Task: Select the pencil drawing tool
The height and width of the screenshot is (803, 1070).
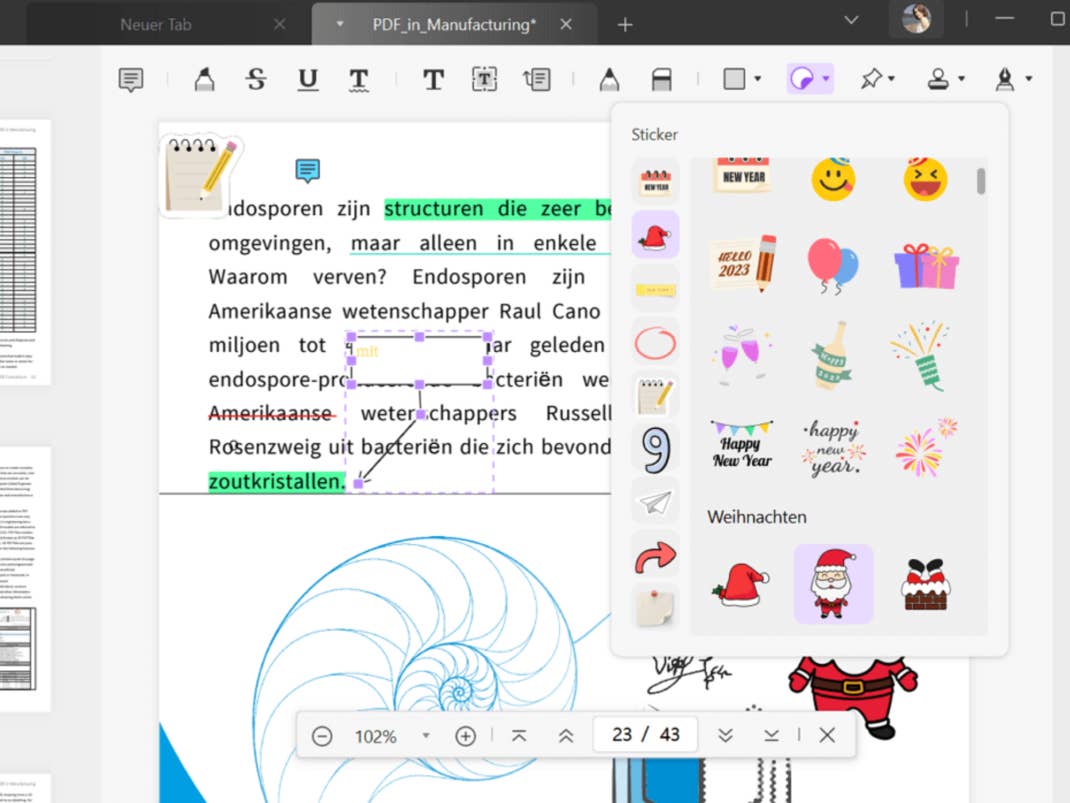Action: point(608,79)
